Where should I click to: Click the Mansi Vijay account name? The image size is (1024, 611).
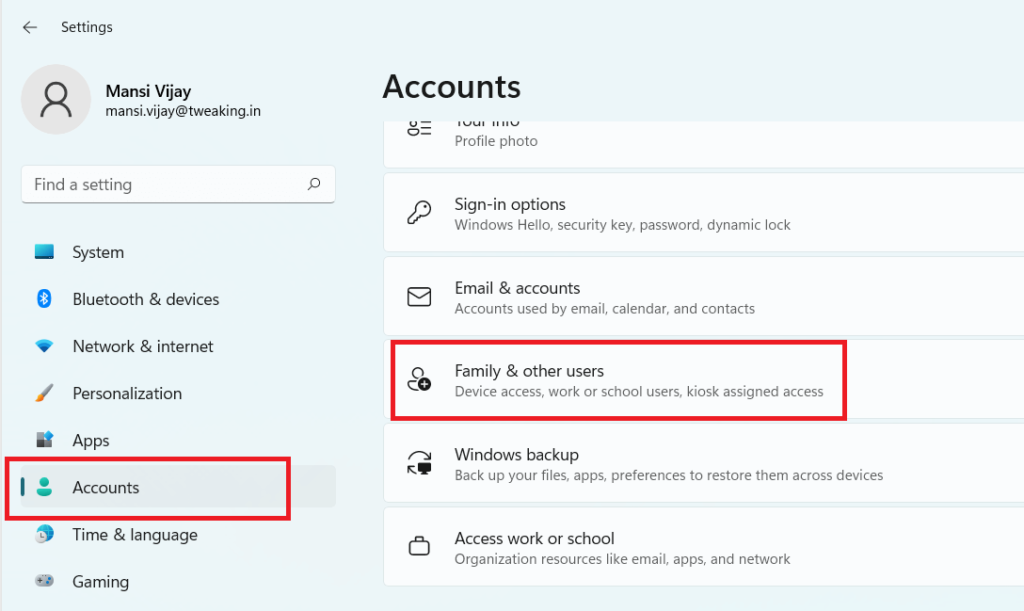tap(148, 91)
